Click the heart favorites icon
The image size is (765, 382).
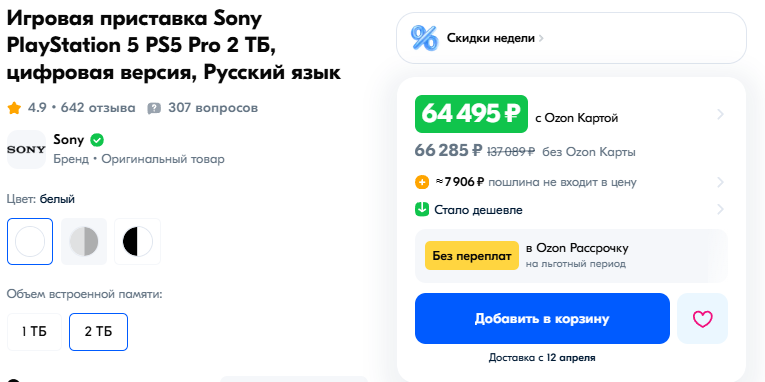click(703, 319)
